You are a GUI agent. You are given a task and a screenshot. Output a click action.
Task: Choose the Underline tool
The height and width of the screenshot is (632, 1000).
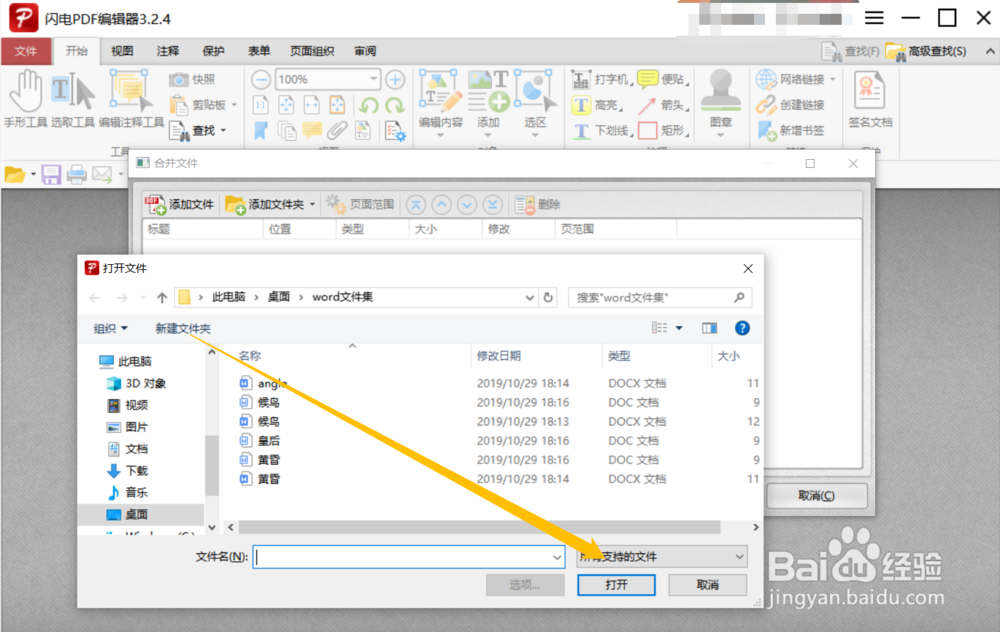click(x=601, y=131)
